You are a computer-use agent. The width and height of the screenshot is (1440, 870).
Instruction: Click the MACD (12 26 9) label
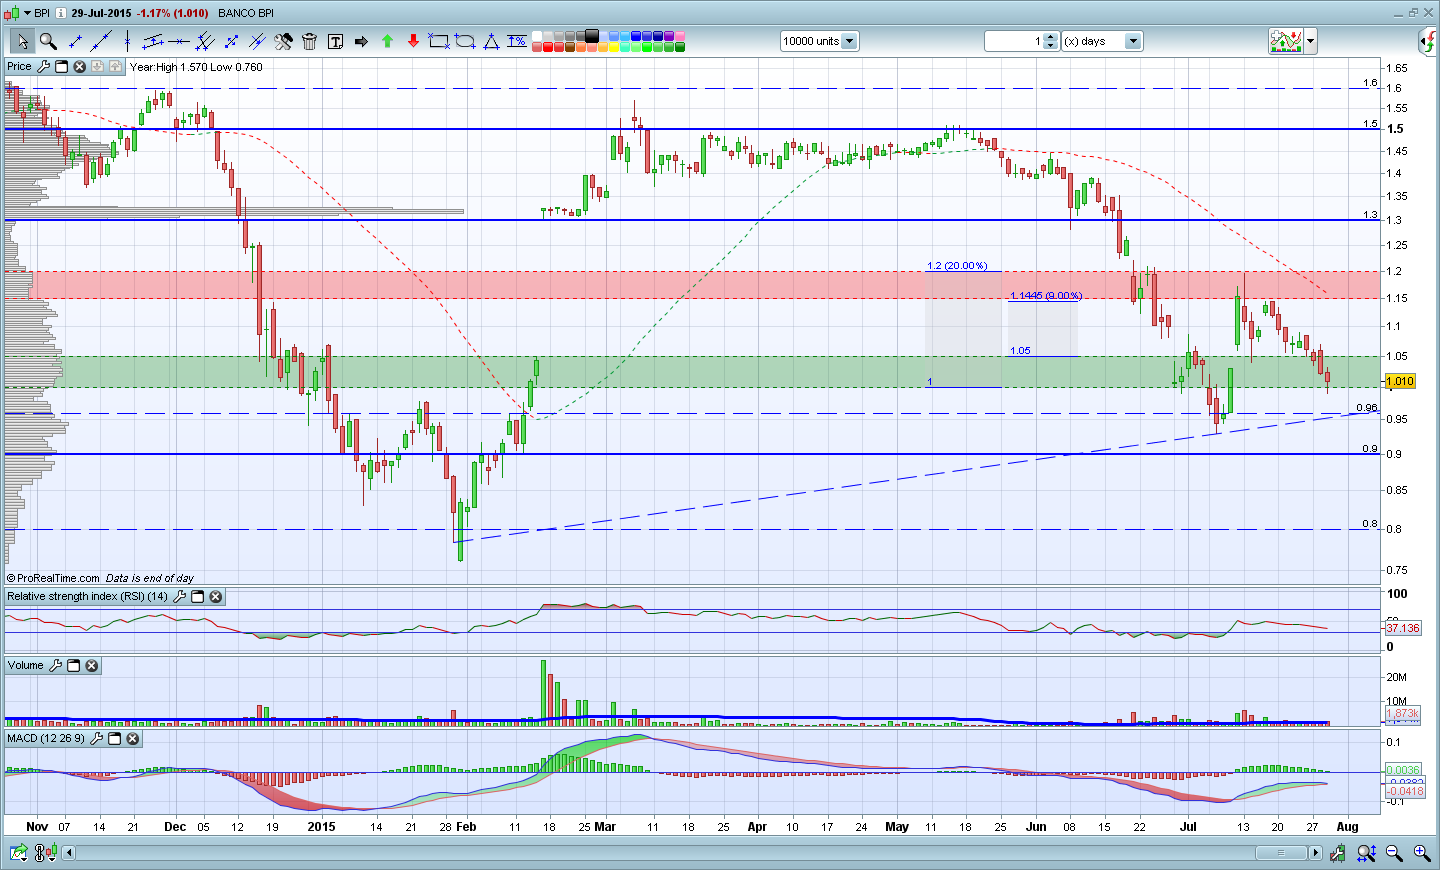click(x=46, y=739)
